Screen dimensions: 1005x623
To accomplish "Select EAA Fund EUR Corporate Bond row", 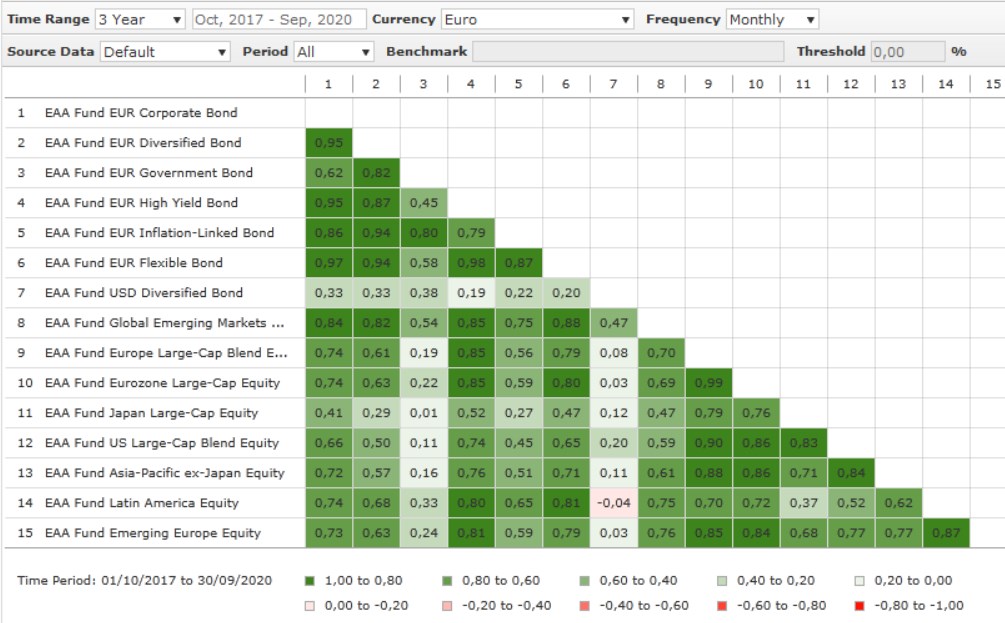I will pyautogui.click(x=141, y=113).
